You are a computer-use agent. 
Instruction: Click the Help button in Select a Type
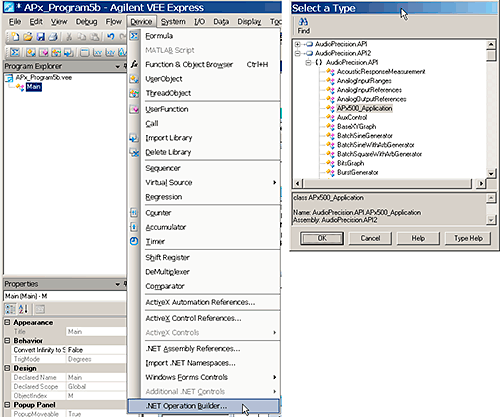tap(418, 238)
